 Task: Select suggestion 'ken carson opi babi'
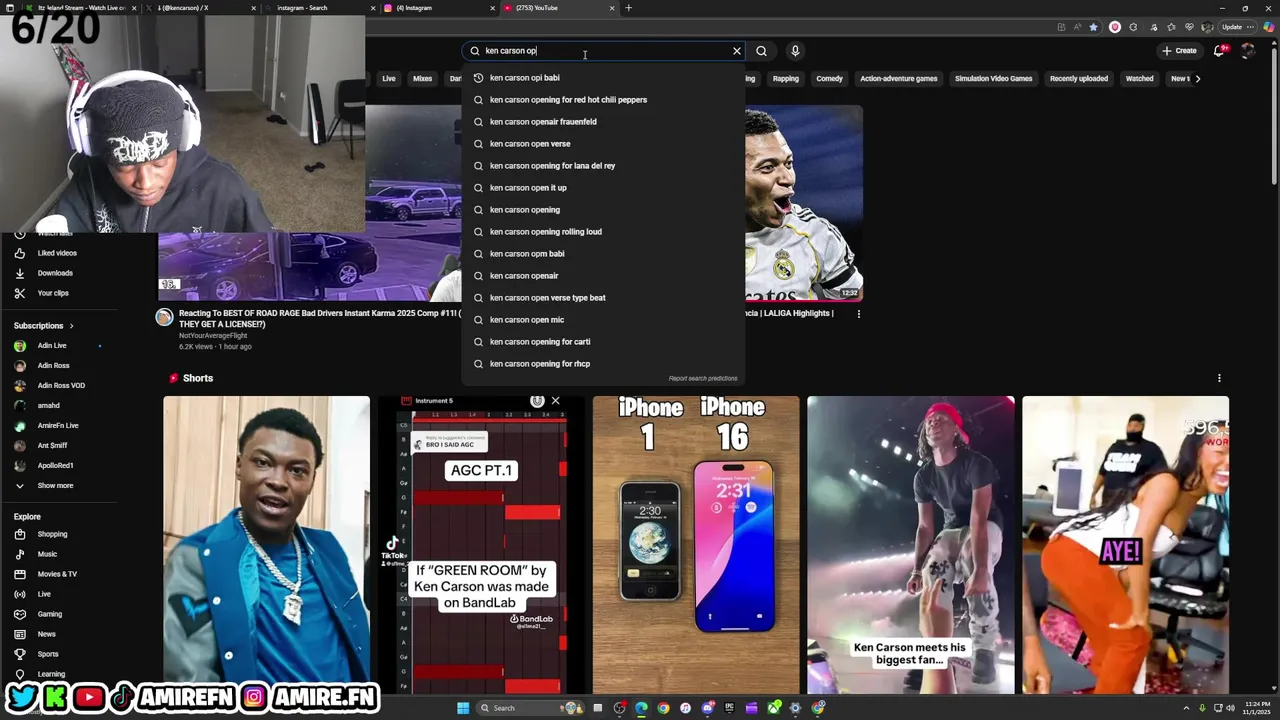603,78
